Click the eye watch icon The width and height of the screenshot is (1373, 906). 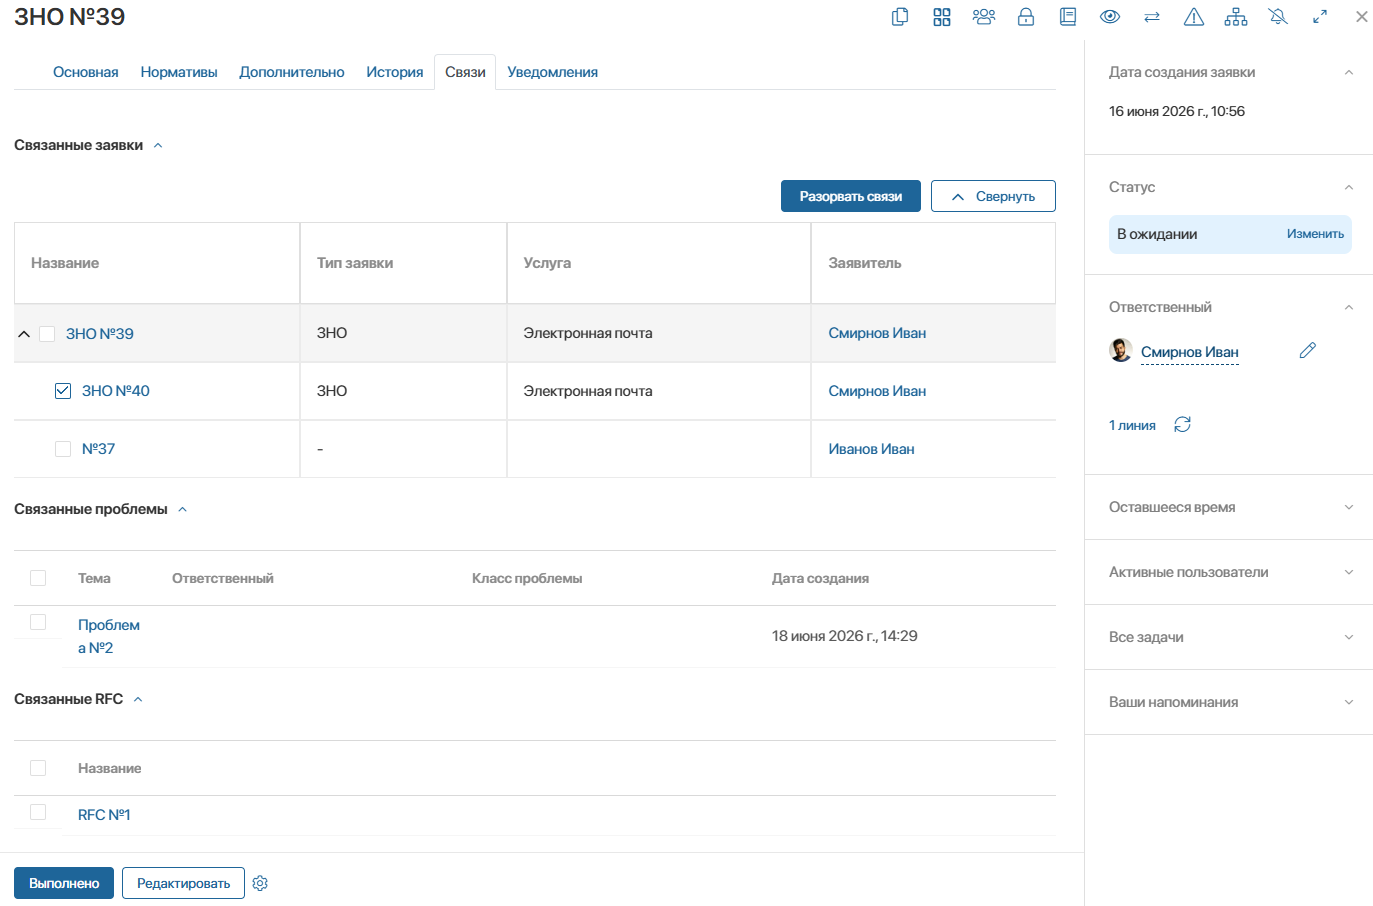point(1110,17)
